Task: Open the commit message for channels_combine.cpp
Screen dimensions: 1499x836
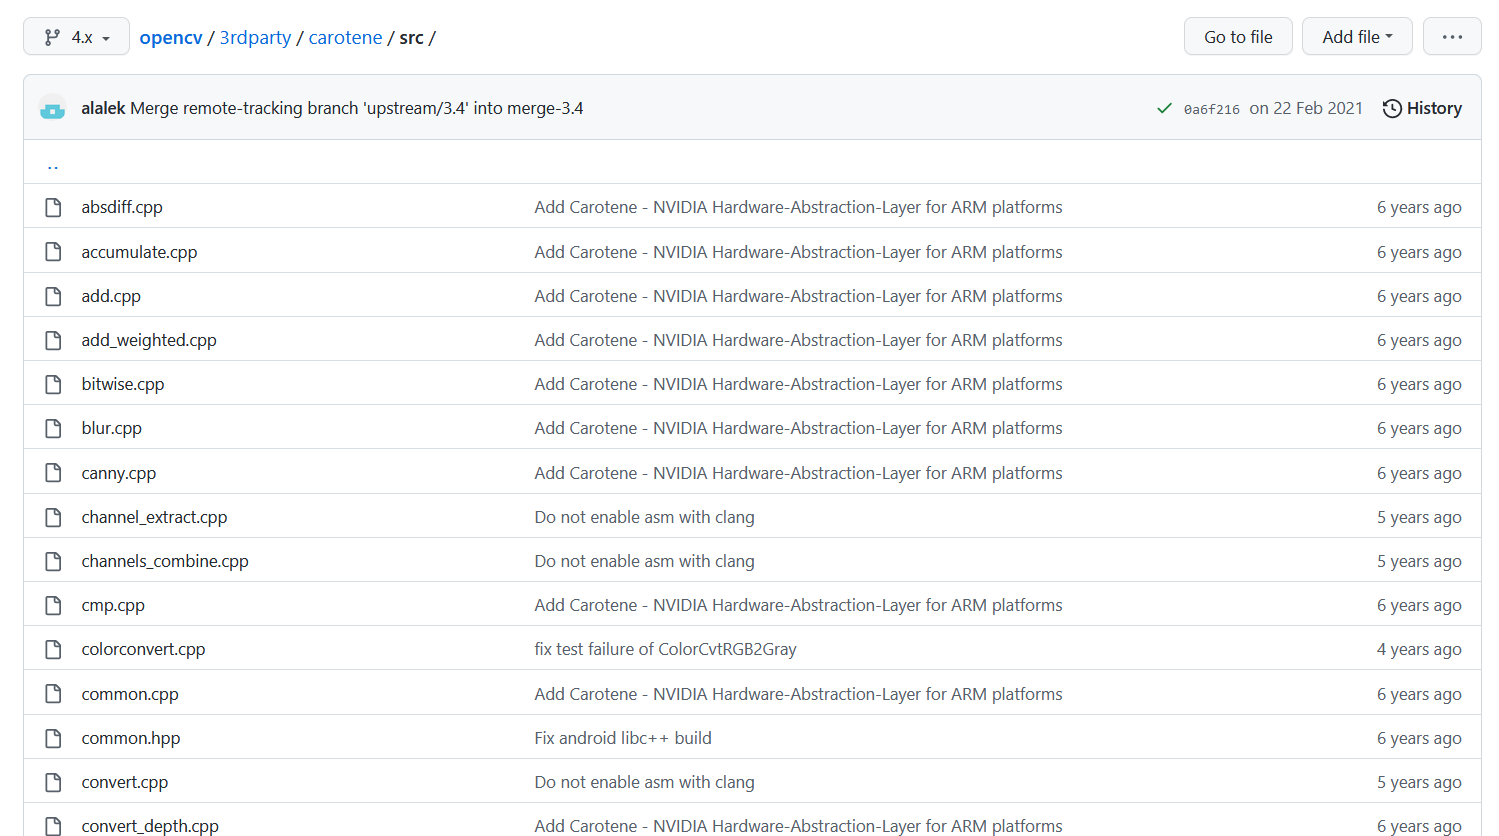Action: point(644,561)
